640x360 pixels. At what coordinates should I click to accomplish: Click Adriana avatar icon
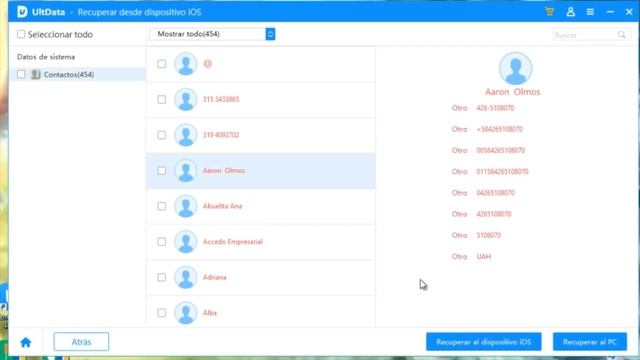click(186, 277)
